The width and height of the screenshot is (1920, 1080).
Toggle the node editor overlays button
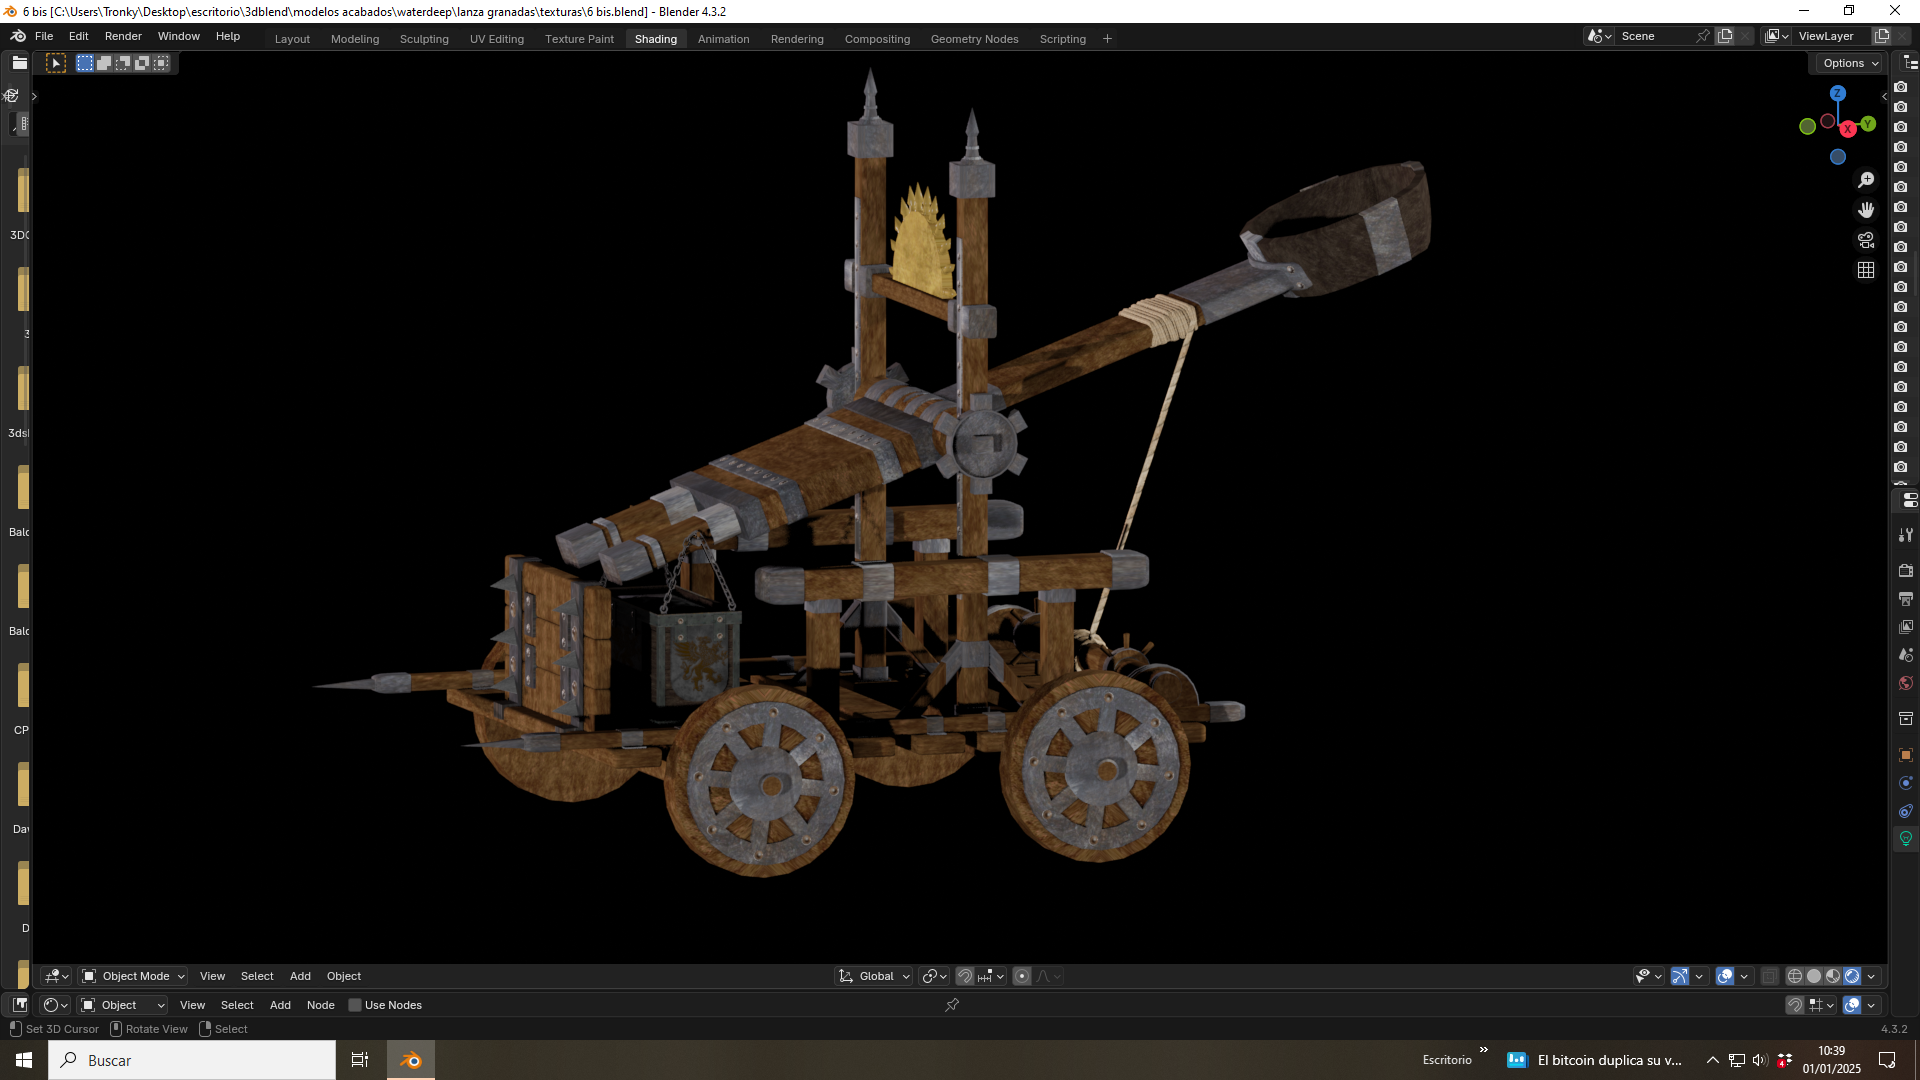[1852, 1005]
